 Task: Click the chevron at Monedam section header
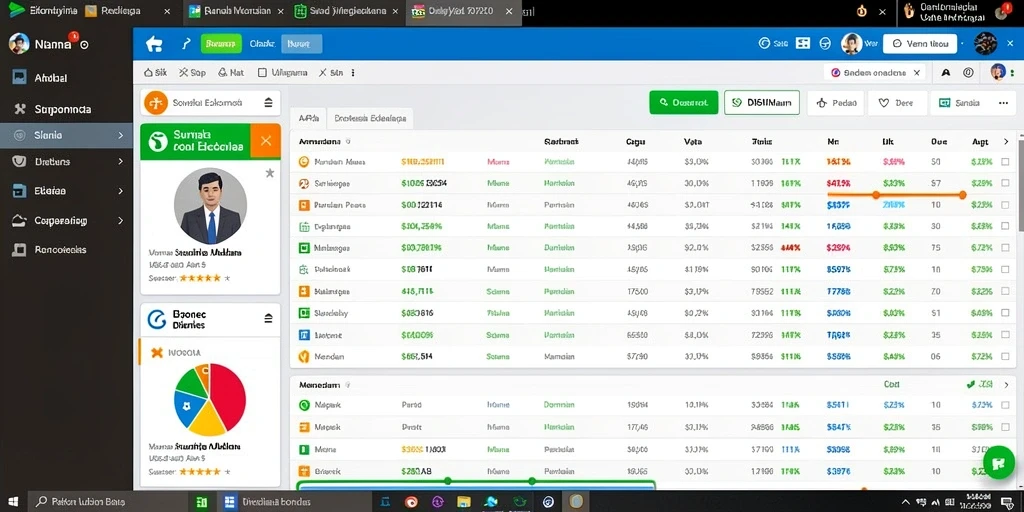(x=1006, y=385)
